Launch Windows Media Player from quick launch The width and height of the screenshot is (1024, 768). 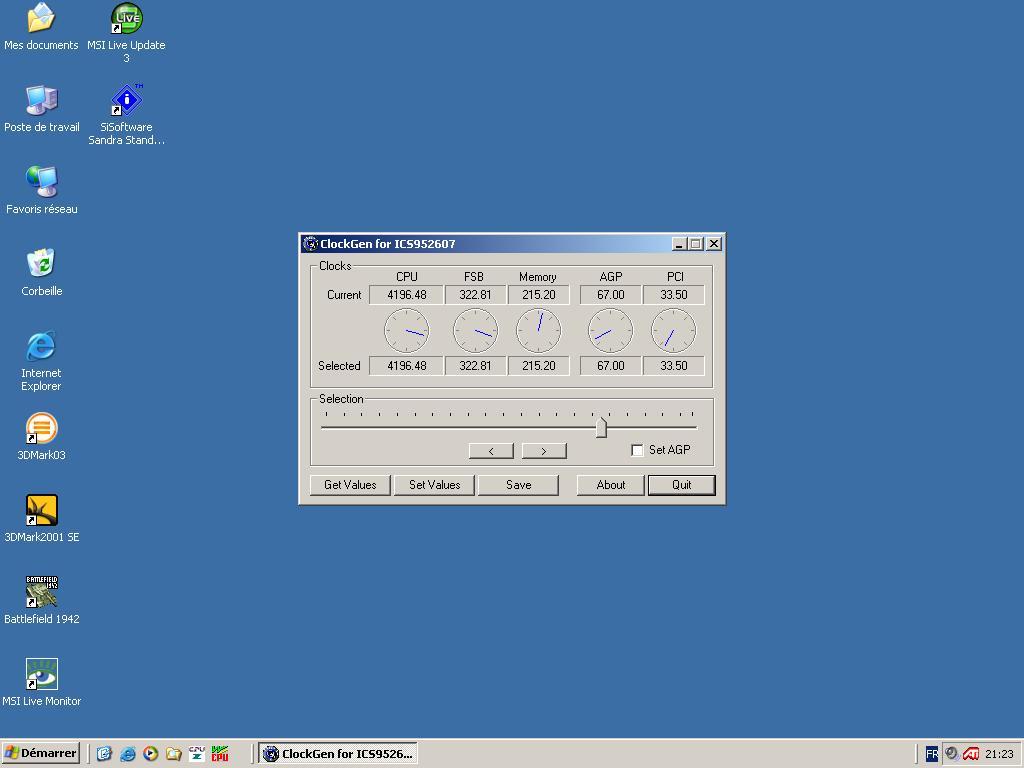(150, 754)
